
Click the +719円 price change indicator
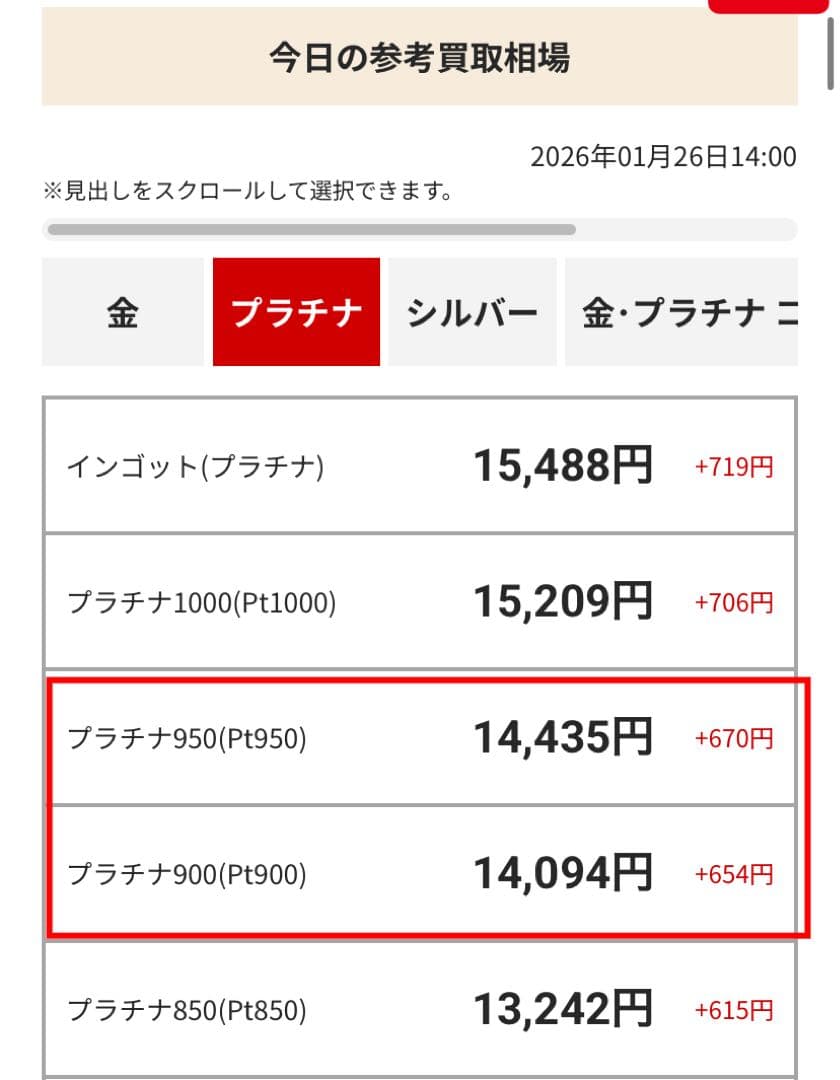(x=734, y=464)
